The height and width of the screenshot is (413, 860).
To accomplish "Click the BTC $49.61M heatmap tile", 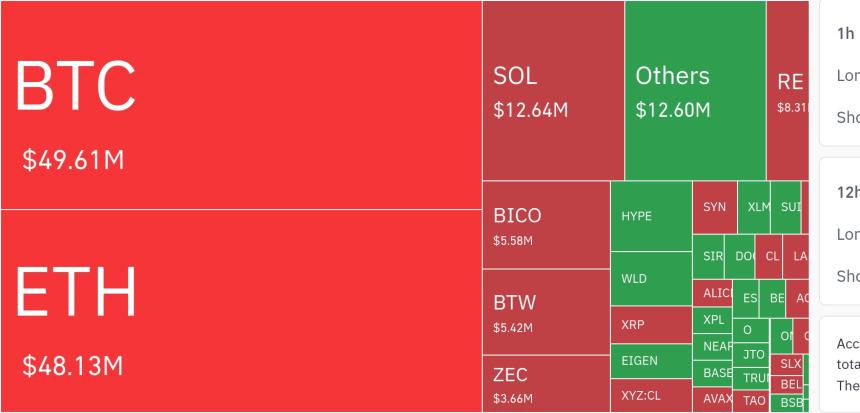I will pos(241,105).
